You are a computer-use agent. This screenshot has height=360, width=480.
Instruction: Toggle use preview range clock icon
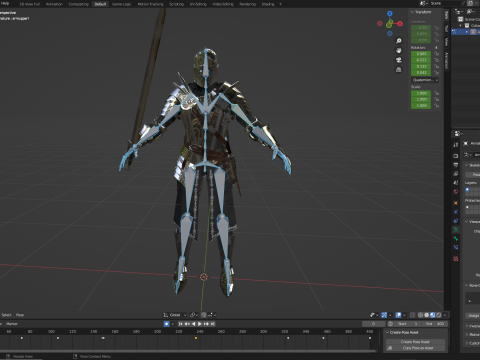[x=390, y=324]
